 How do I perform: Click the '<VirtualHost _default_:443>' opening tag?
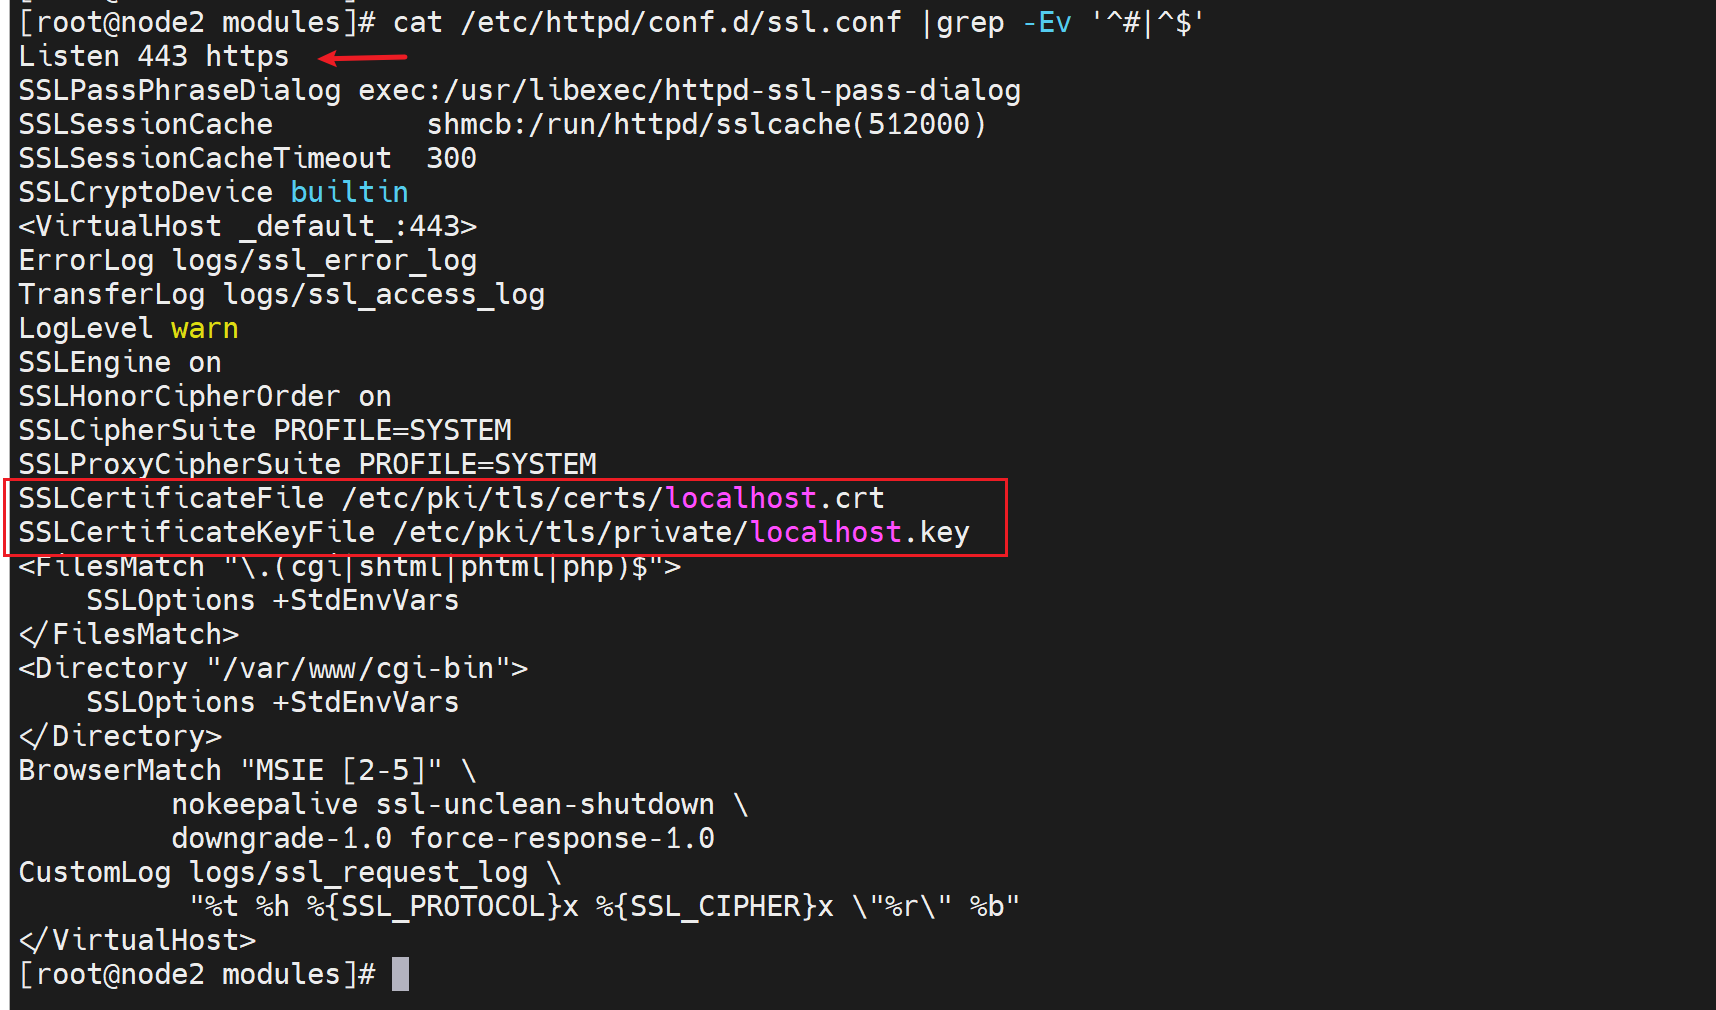(247, 226)
